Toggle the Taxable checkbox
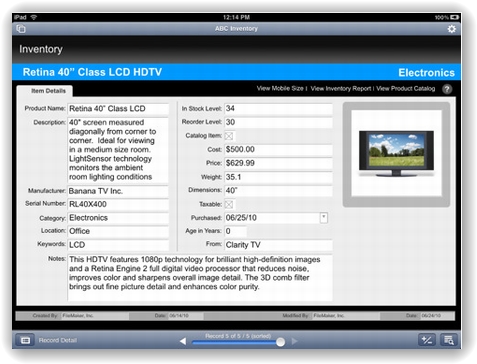Viewport: 477px width, 364px height. click(x=229, y=204)
